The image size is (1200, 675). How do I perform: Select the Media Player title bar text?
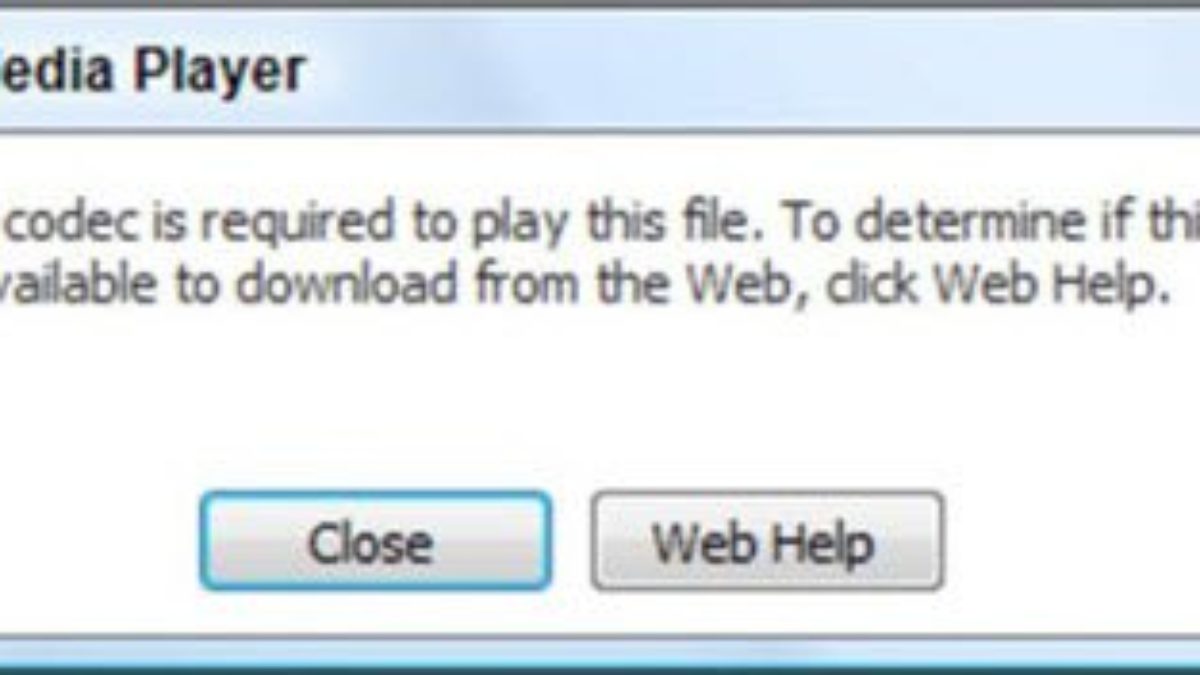coord(152,71)
